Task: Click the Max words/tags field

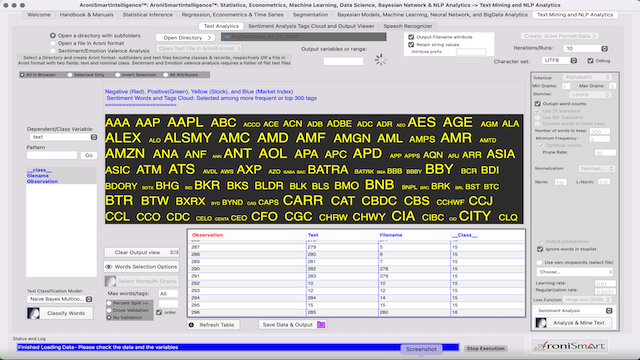Action: point(168,294)
